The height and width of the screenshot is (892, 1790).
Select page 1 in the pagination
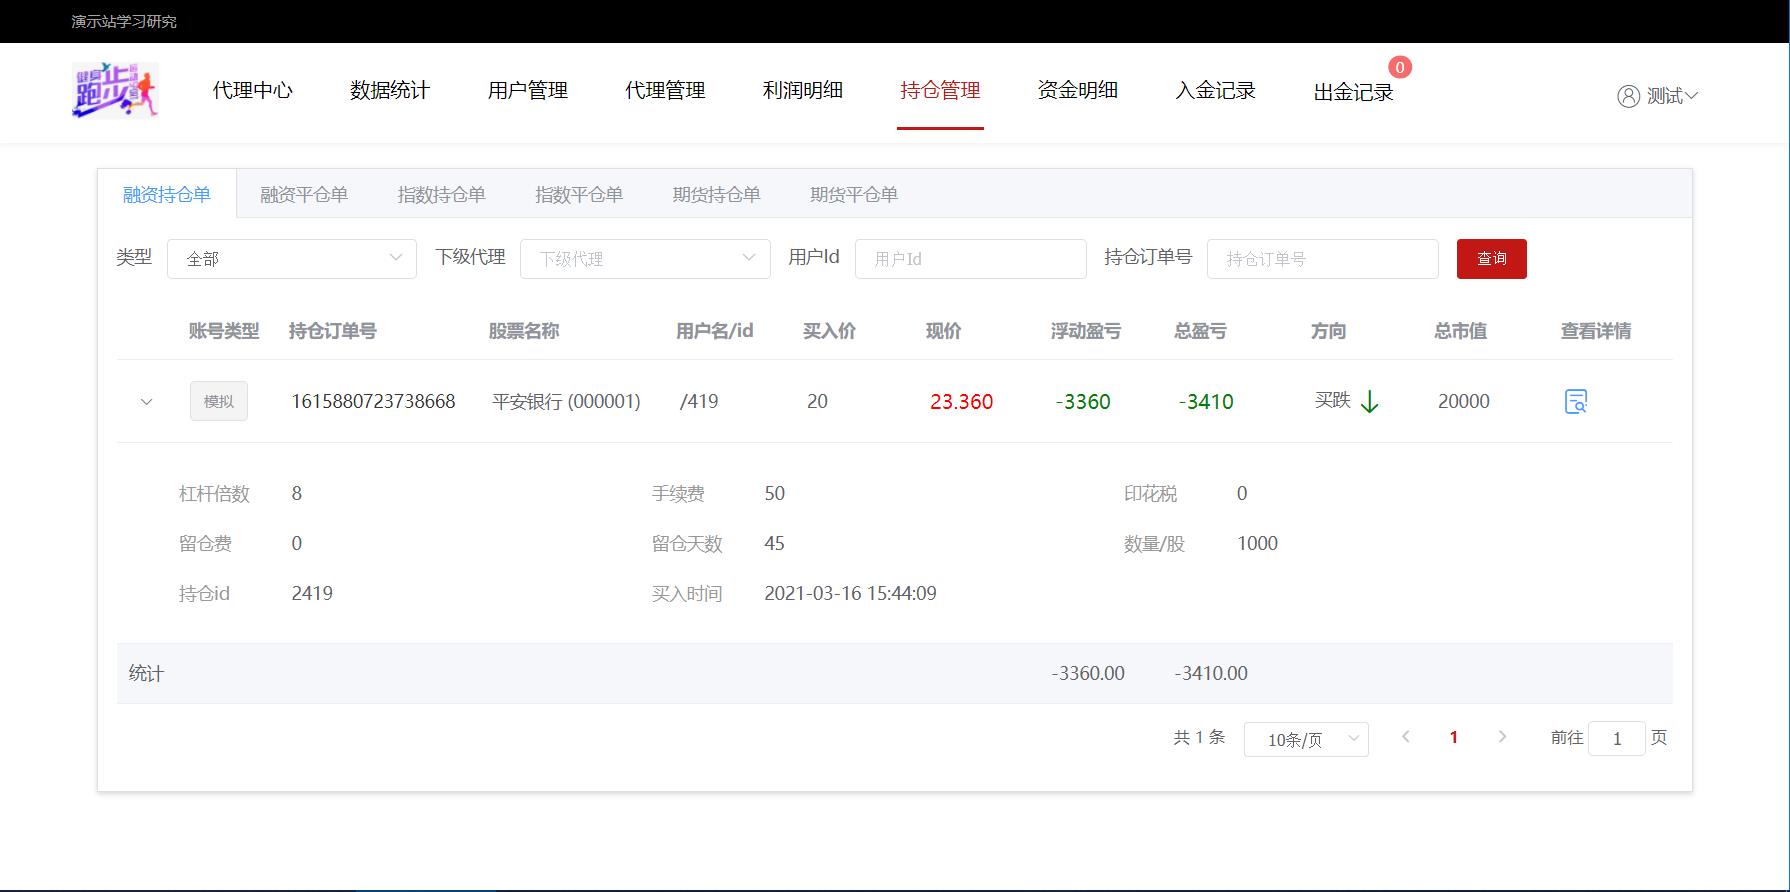point(1454,737)
